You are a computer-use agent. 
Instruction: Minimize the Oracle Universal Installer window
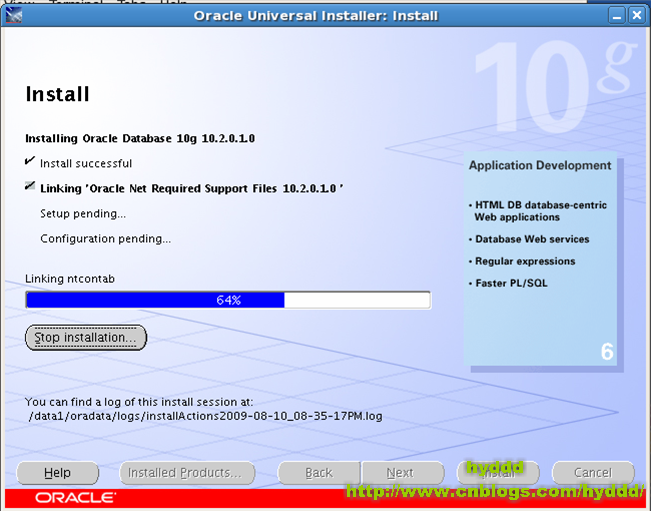(x=617, y=16)
